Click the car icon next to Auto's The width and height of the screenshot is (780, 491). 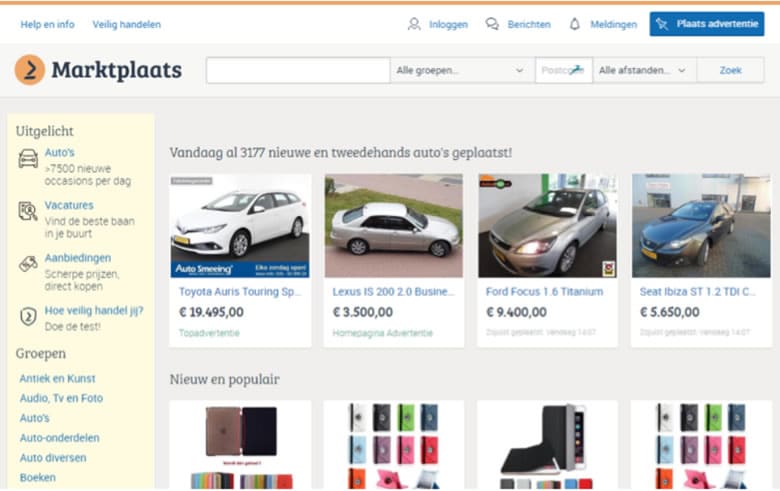tap(28, 159)
